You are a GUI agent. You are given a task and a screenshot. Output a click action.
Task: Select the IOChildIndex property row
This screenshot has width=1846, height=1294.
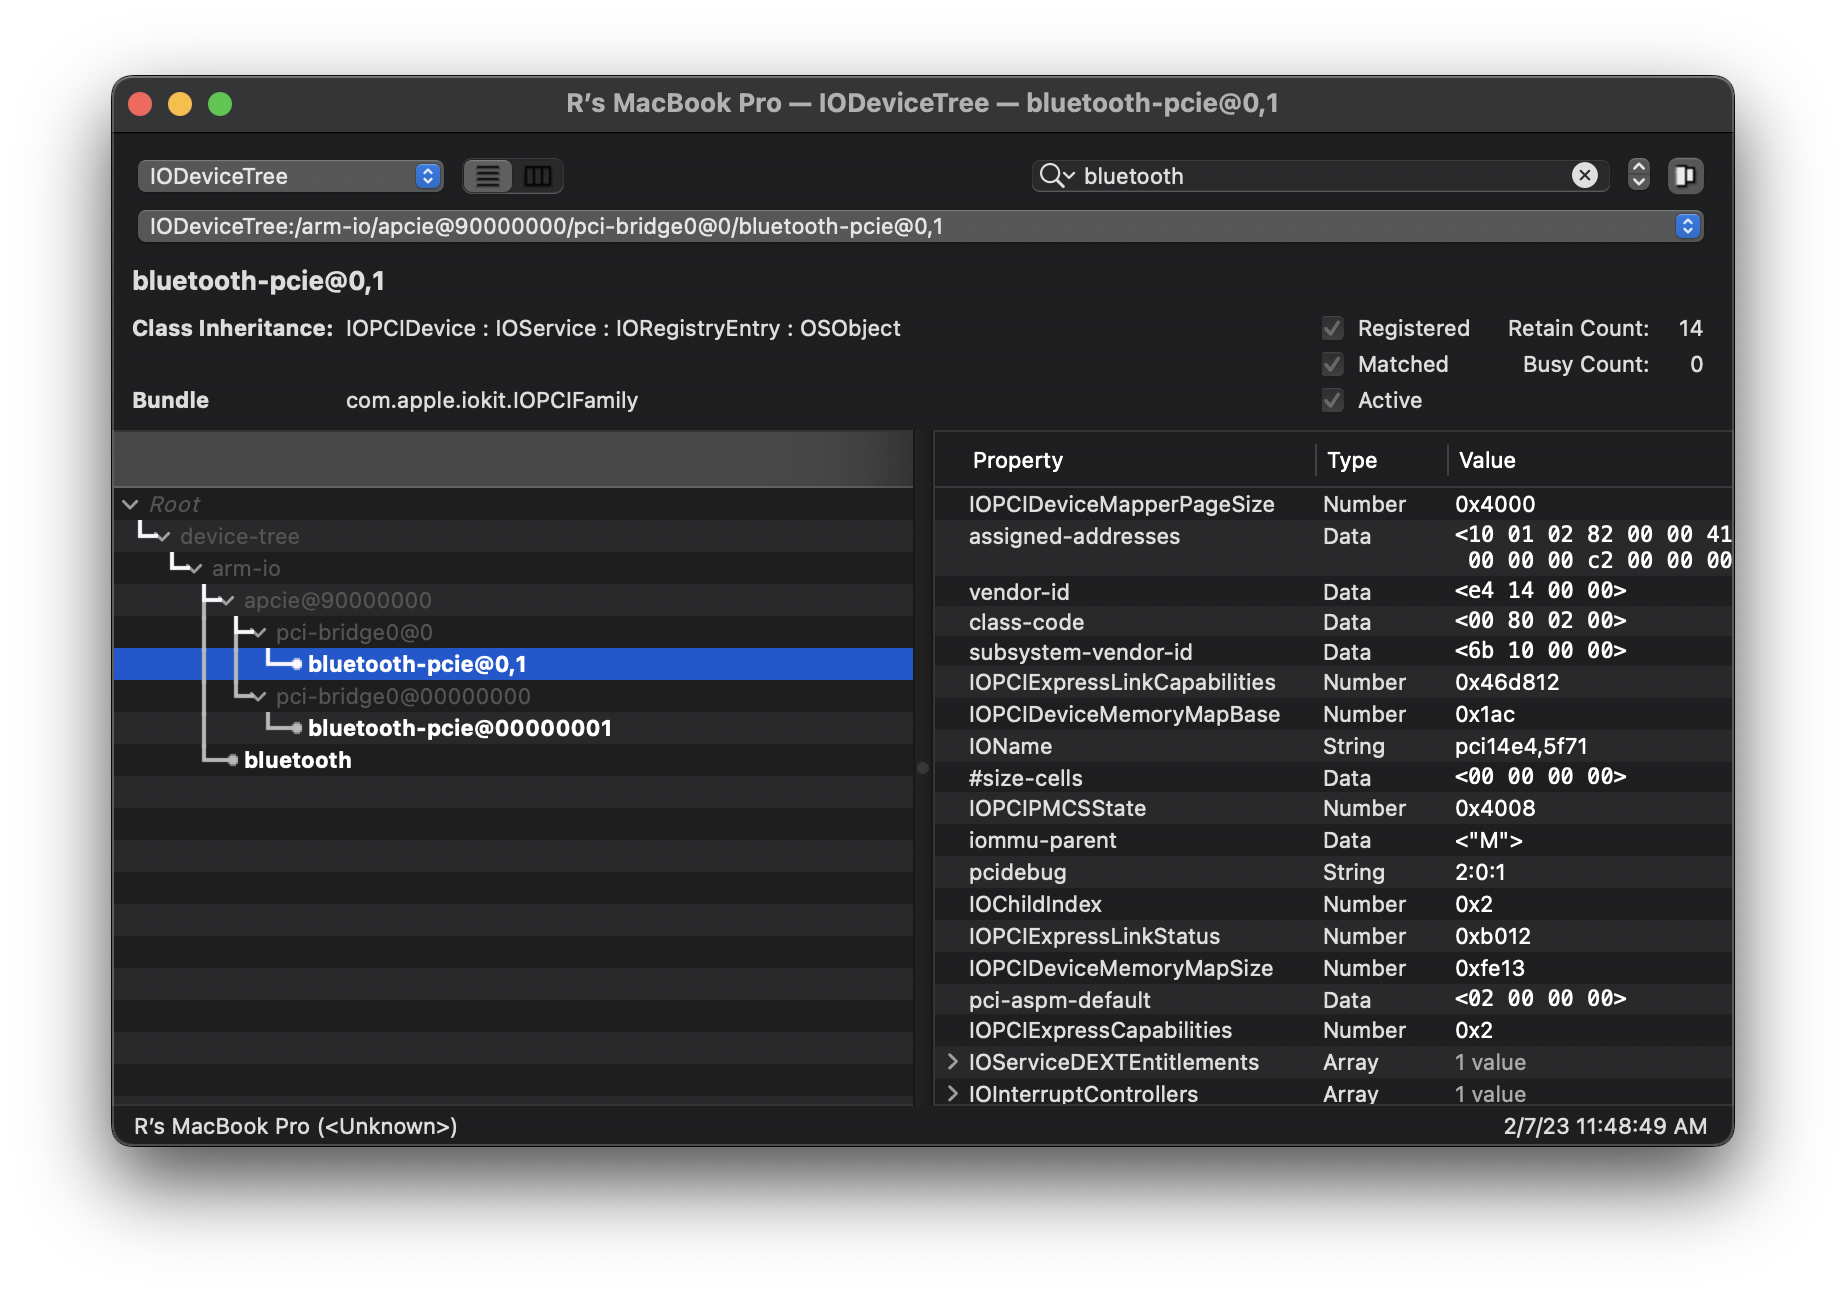[1333, 904]
